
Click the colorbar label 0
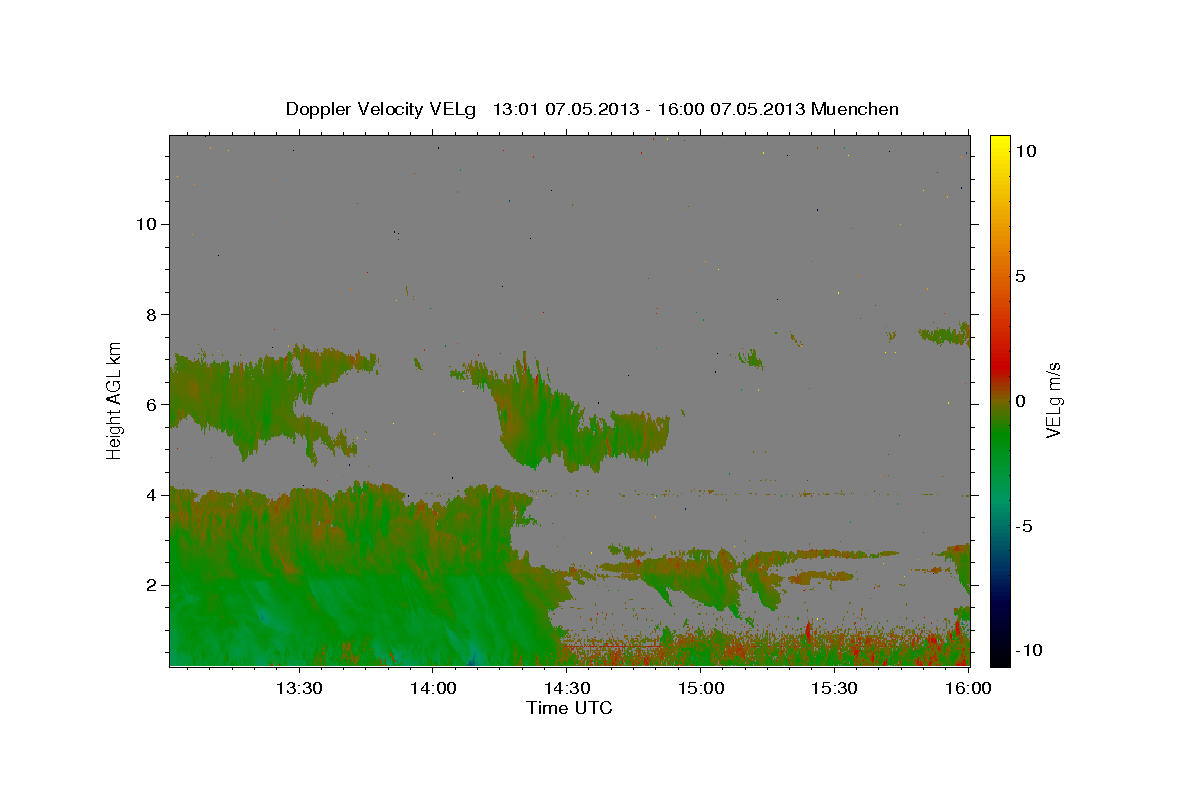coord(1020,401)
